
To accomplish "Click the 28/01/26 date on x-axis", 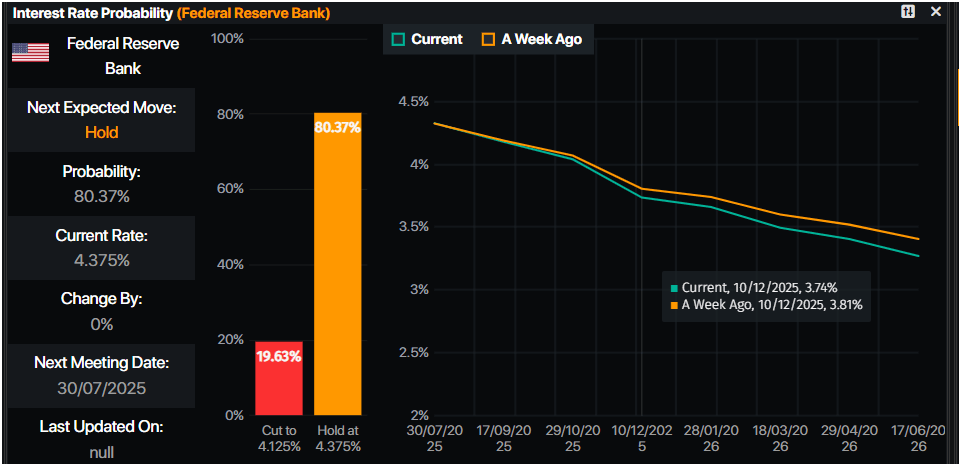I will pos(712,437).
